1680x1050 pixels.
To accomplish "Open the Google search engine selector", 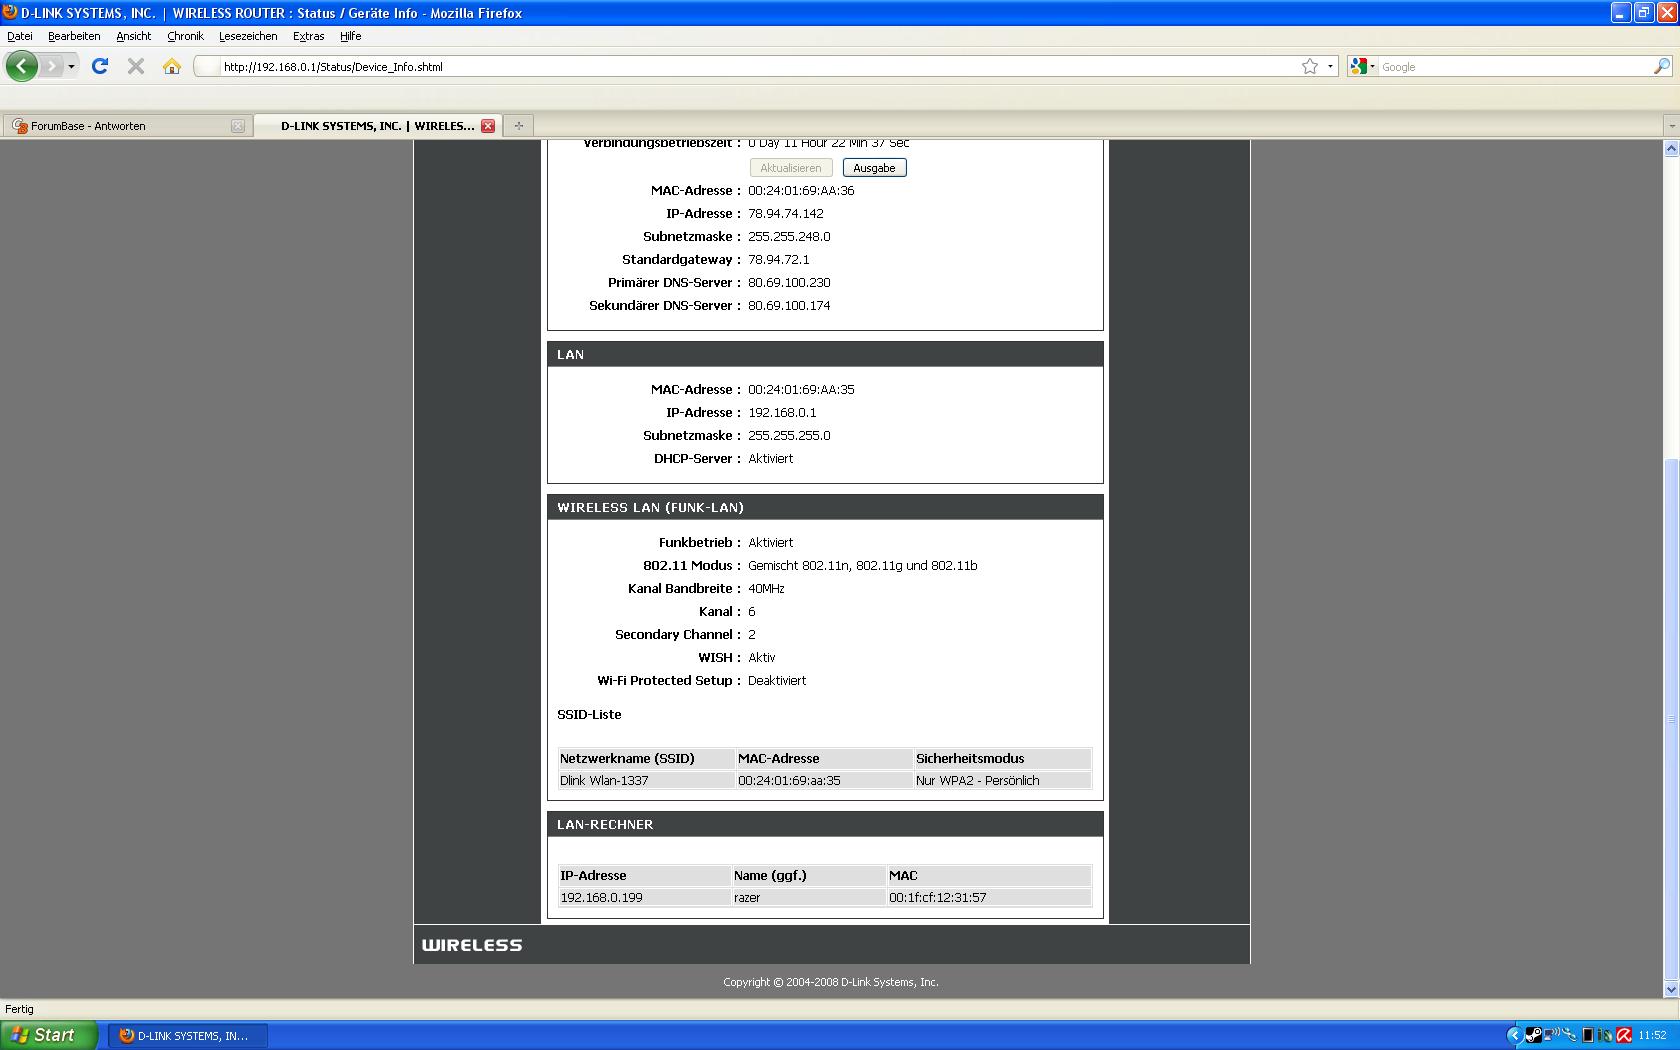I will 1362,66.
